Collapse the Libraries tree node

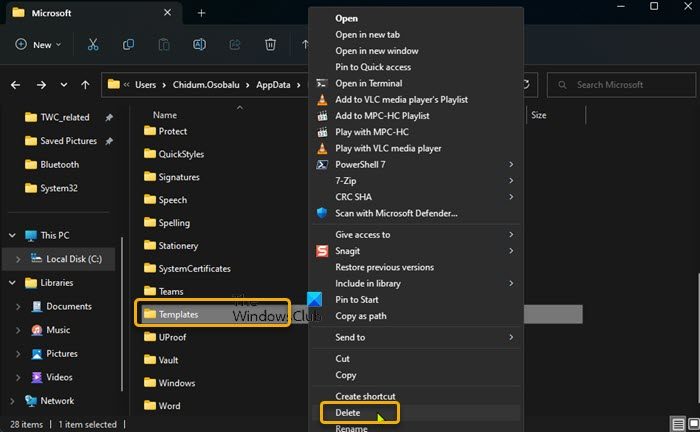pos(12,282)
